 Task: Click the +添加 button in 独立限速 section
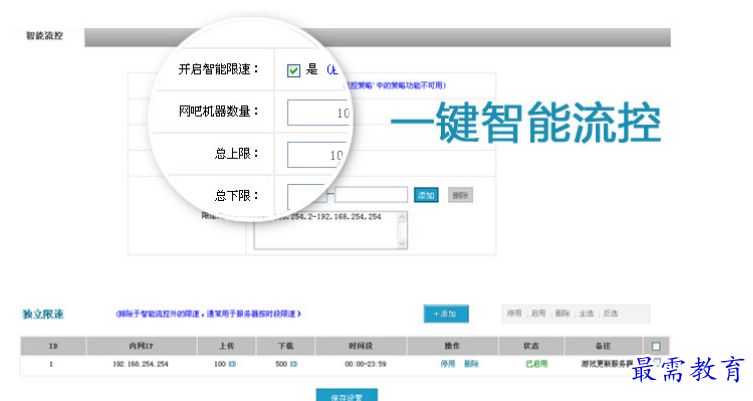pyautogui.click(x=445, y=314)
